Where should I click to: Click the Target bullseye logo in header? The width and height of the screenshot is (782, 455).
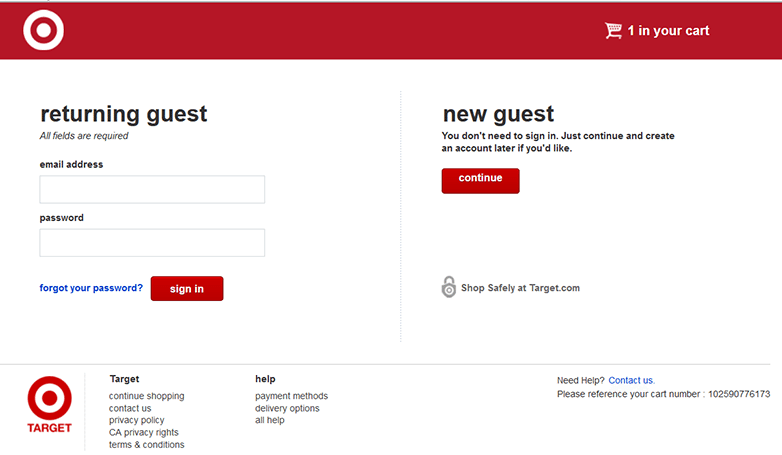[43, 30]
